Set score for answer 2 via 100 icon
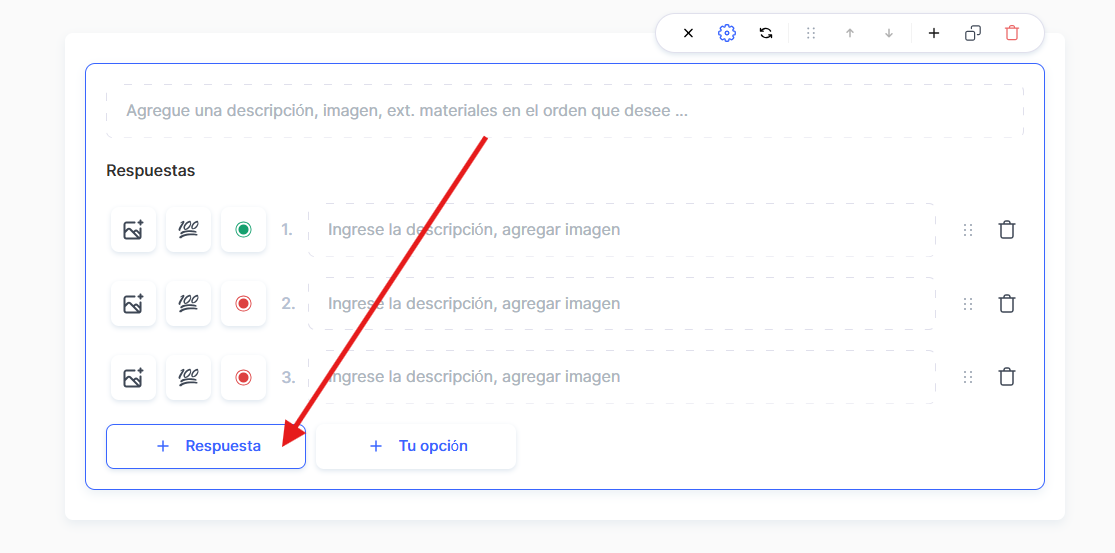Image resolution: width=1115 pixels, height=553 pixels. tap(188, 304)
